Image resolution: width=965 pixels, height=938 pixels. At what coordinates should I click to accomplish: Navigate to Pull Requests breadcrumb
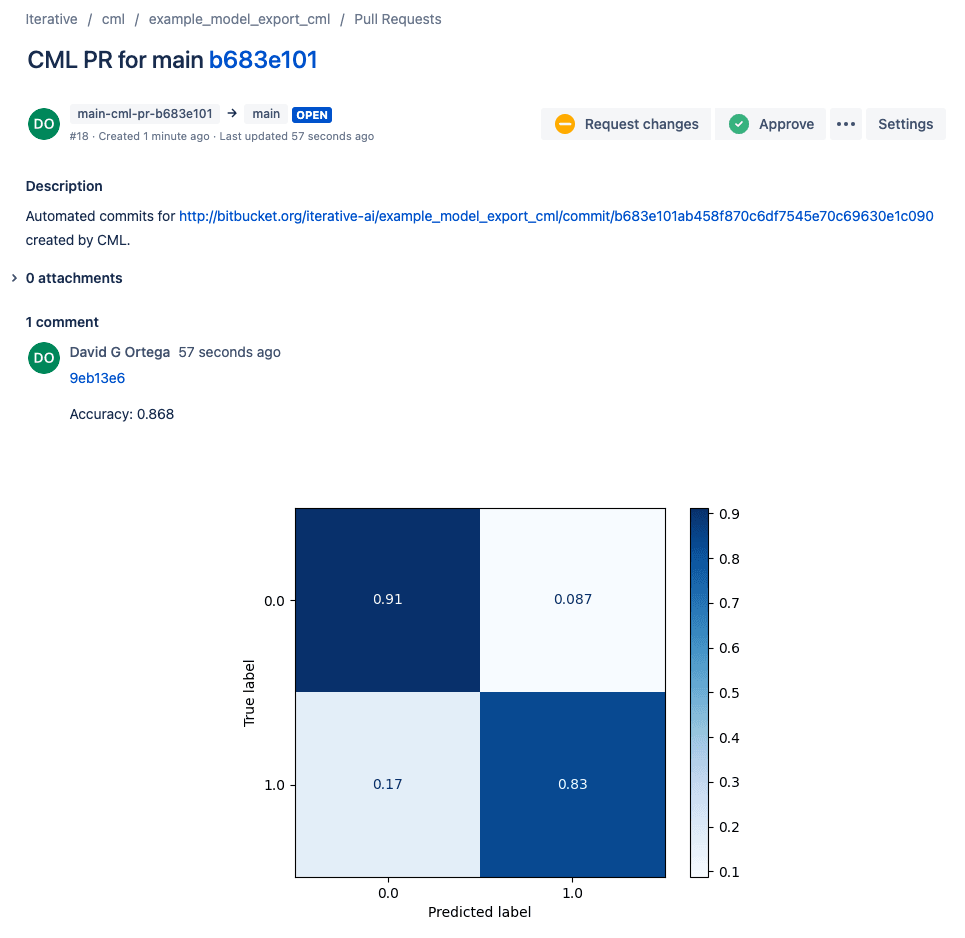click(397, 19)
